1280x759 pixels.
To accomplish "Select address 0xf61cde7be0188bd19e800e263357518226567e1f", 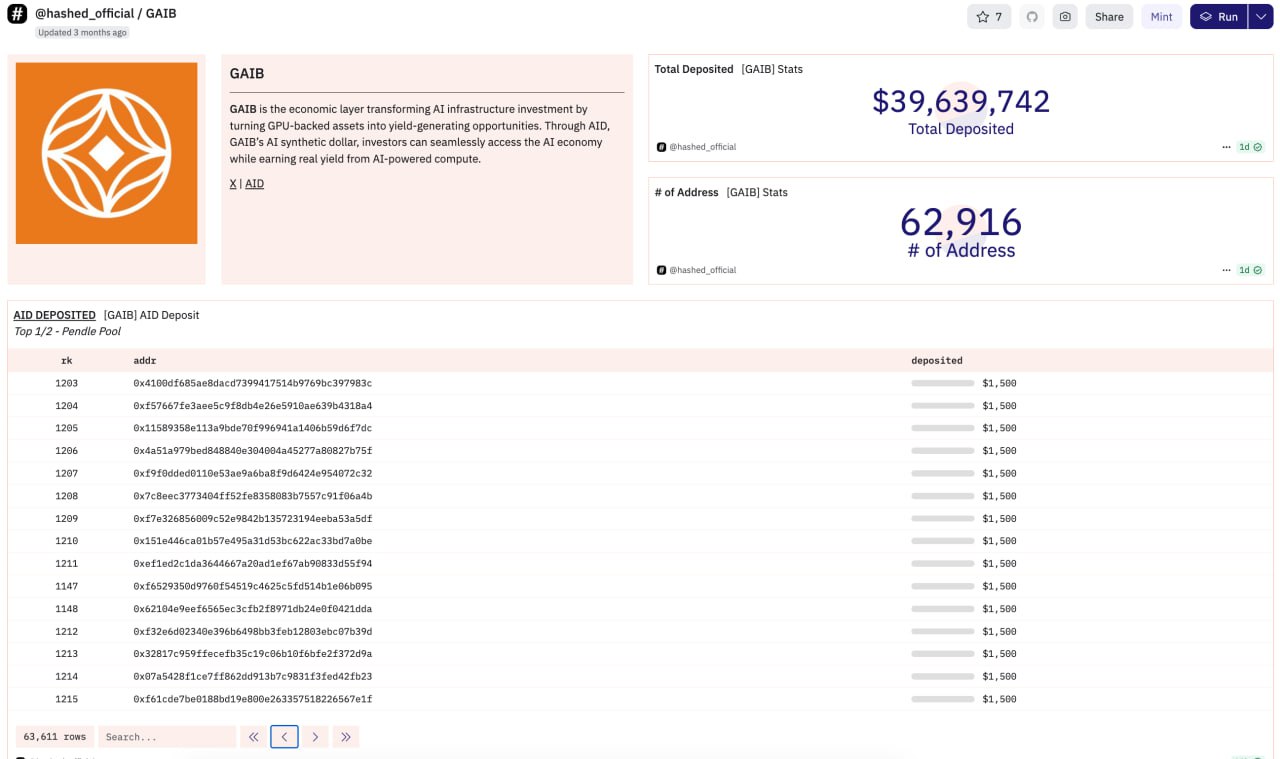I will (x=253, y=699).
